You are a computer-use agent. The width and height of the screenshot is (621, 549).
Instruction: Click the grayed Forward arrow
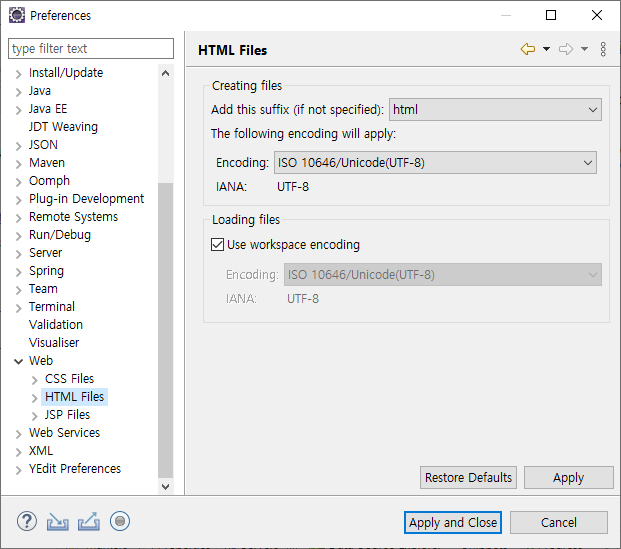pos(566,50)
